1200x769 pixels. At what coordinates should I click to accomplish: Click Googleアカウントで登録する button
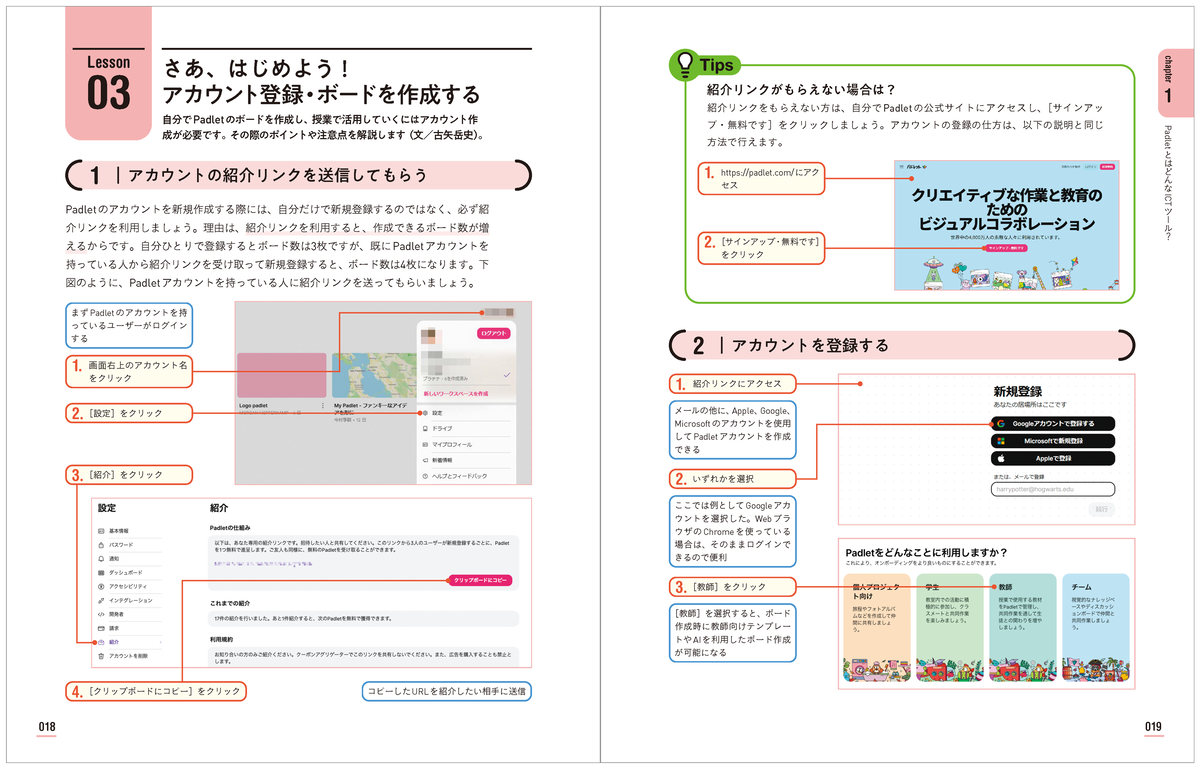1053,423
